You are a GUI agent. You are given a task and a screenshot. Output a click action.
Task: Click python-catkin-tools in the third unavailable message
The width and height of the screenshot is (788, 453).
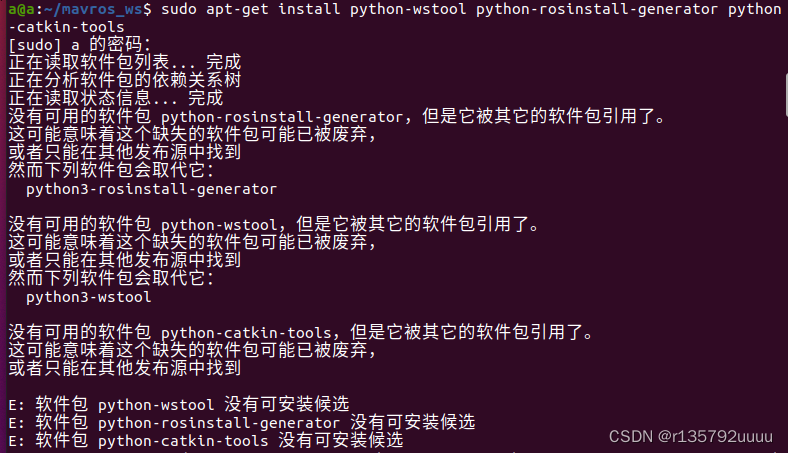(x=246, y=333)
